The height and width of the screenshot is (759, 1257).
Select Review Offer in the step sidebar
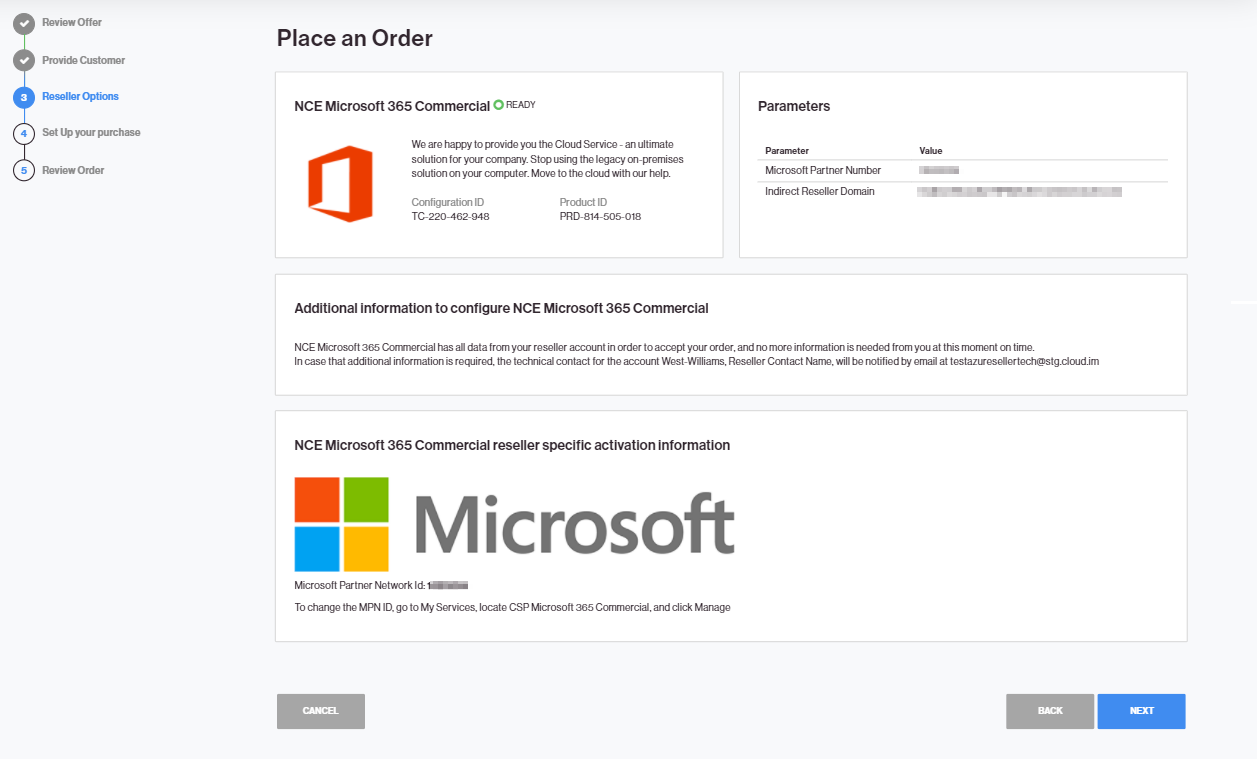pos(70,22)
